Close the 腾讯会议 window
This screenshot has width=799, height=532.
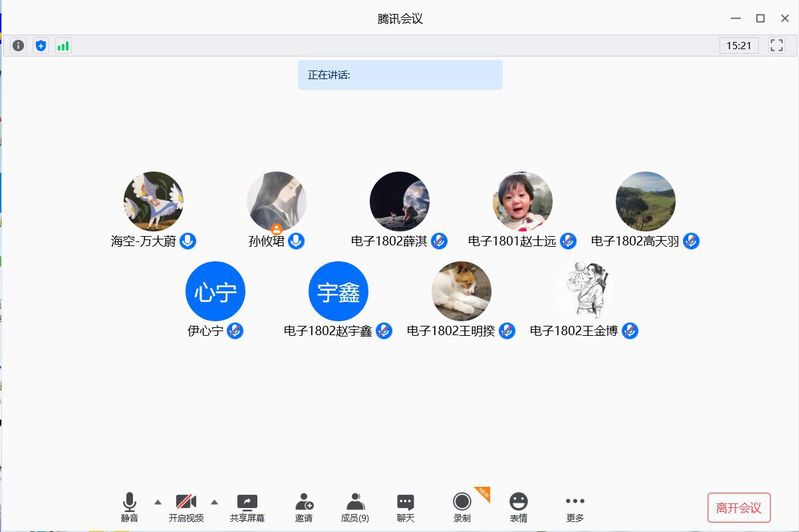coord(785,18)
